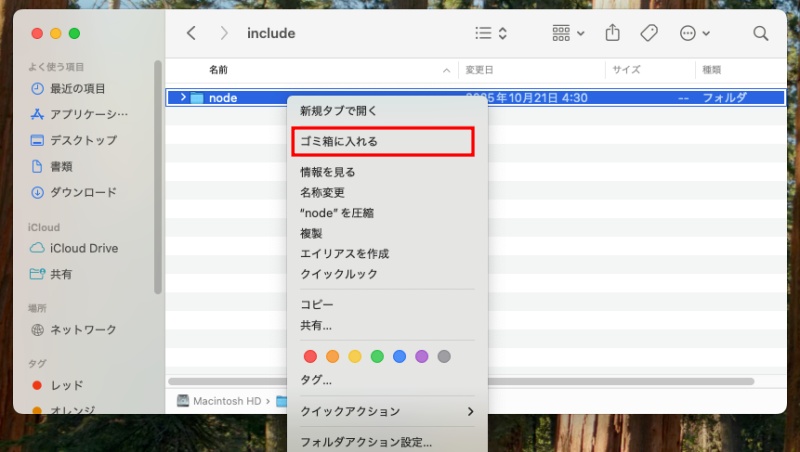Open the list view options dropdown

tap(491, 33)
